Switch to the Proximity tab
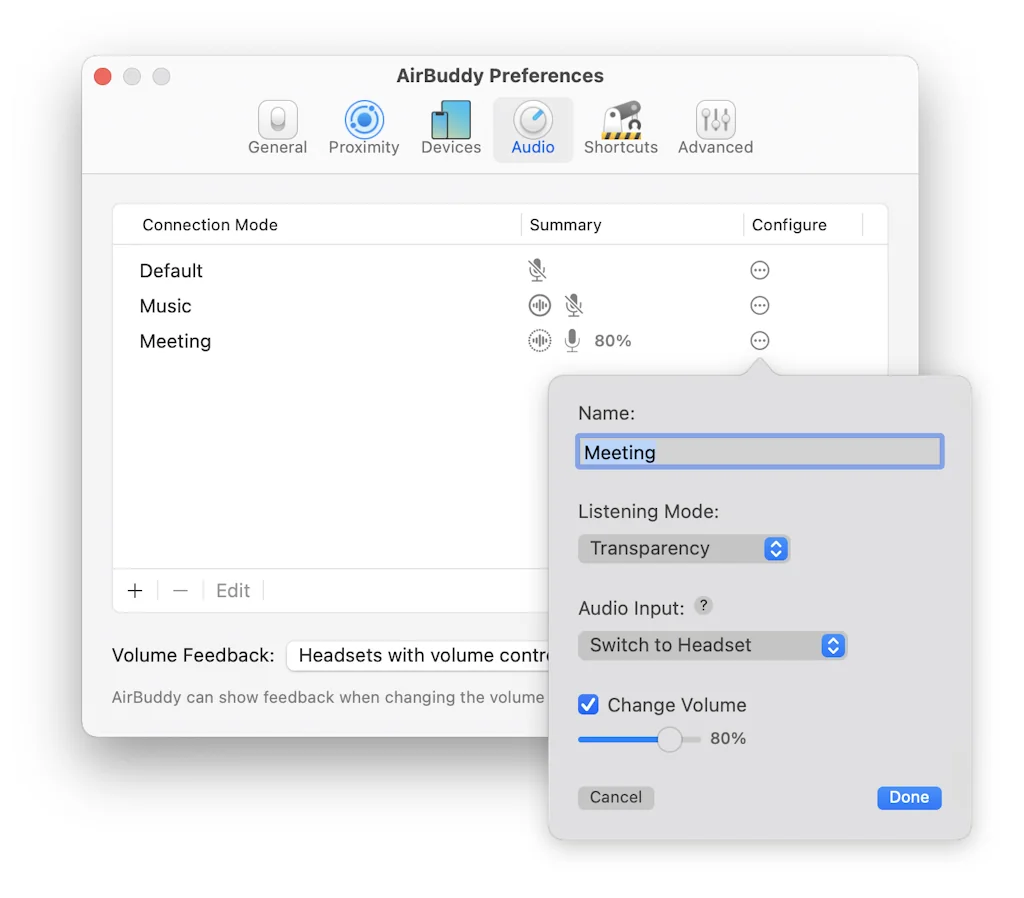Viewport: 1024px width, 898px height. tap(364, 129)
